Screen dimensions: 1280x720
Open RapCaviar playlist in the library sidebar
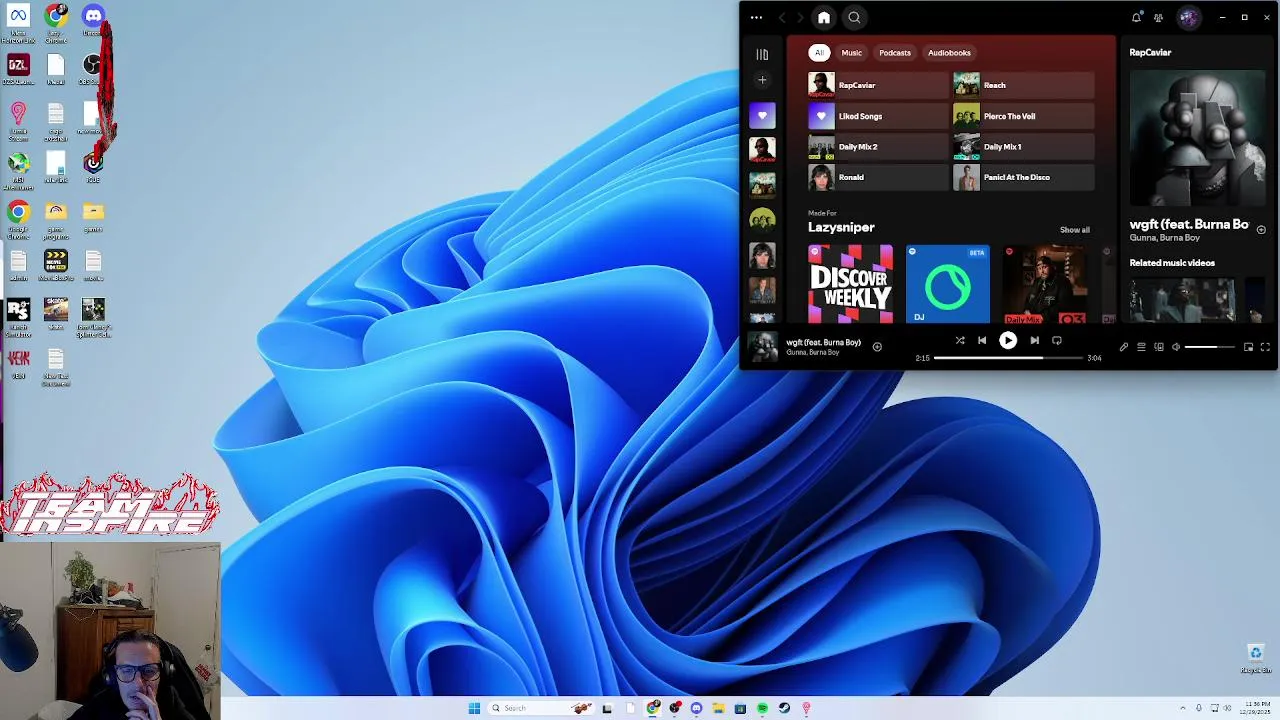(762, 150)
